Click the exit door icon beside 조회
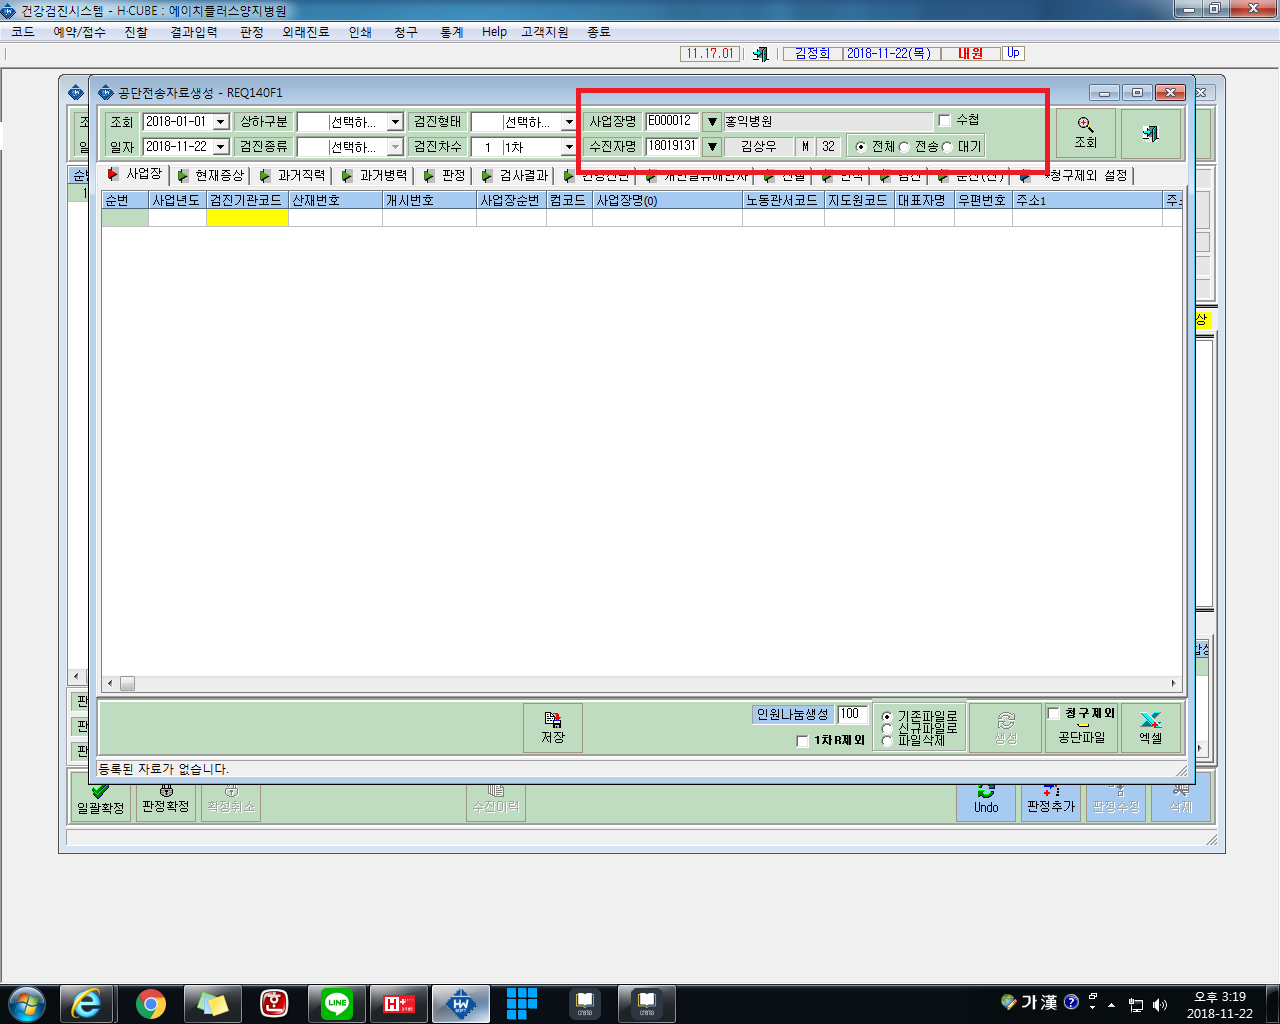 tap(1150, 133)
